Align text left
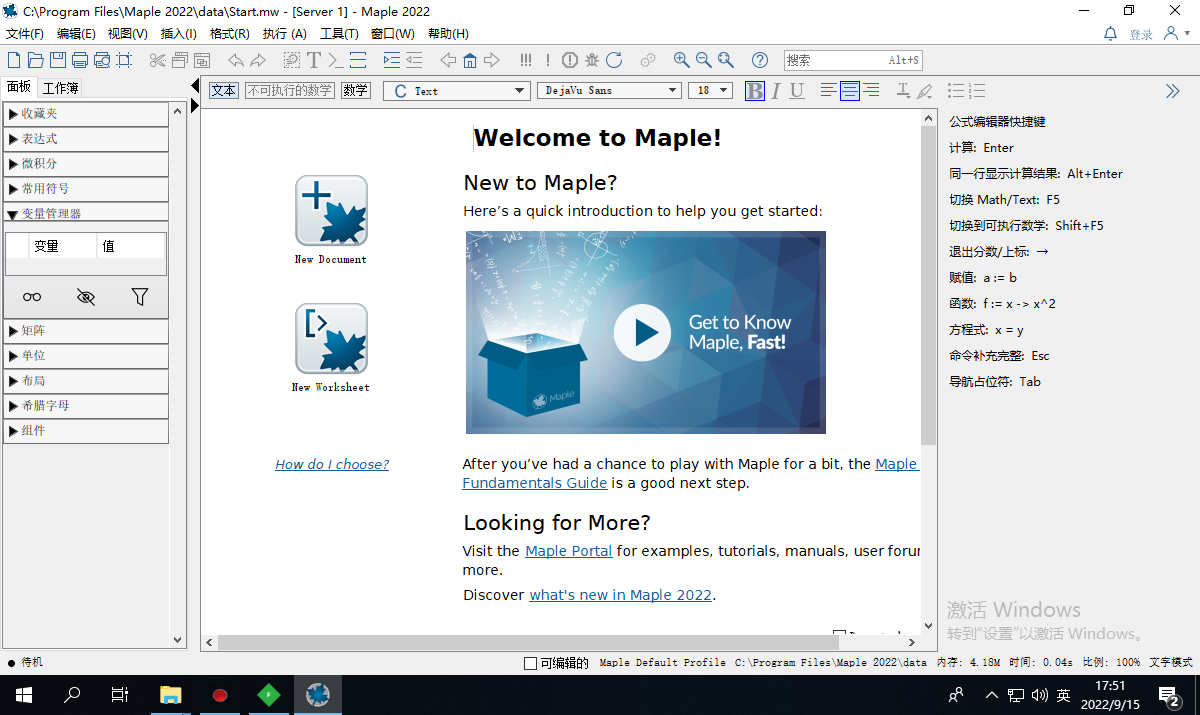The height and width of the screenshot is (715, 1200). [x=829, y=91]
